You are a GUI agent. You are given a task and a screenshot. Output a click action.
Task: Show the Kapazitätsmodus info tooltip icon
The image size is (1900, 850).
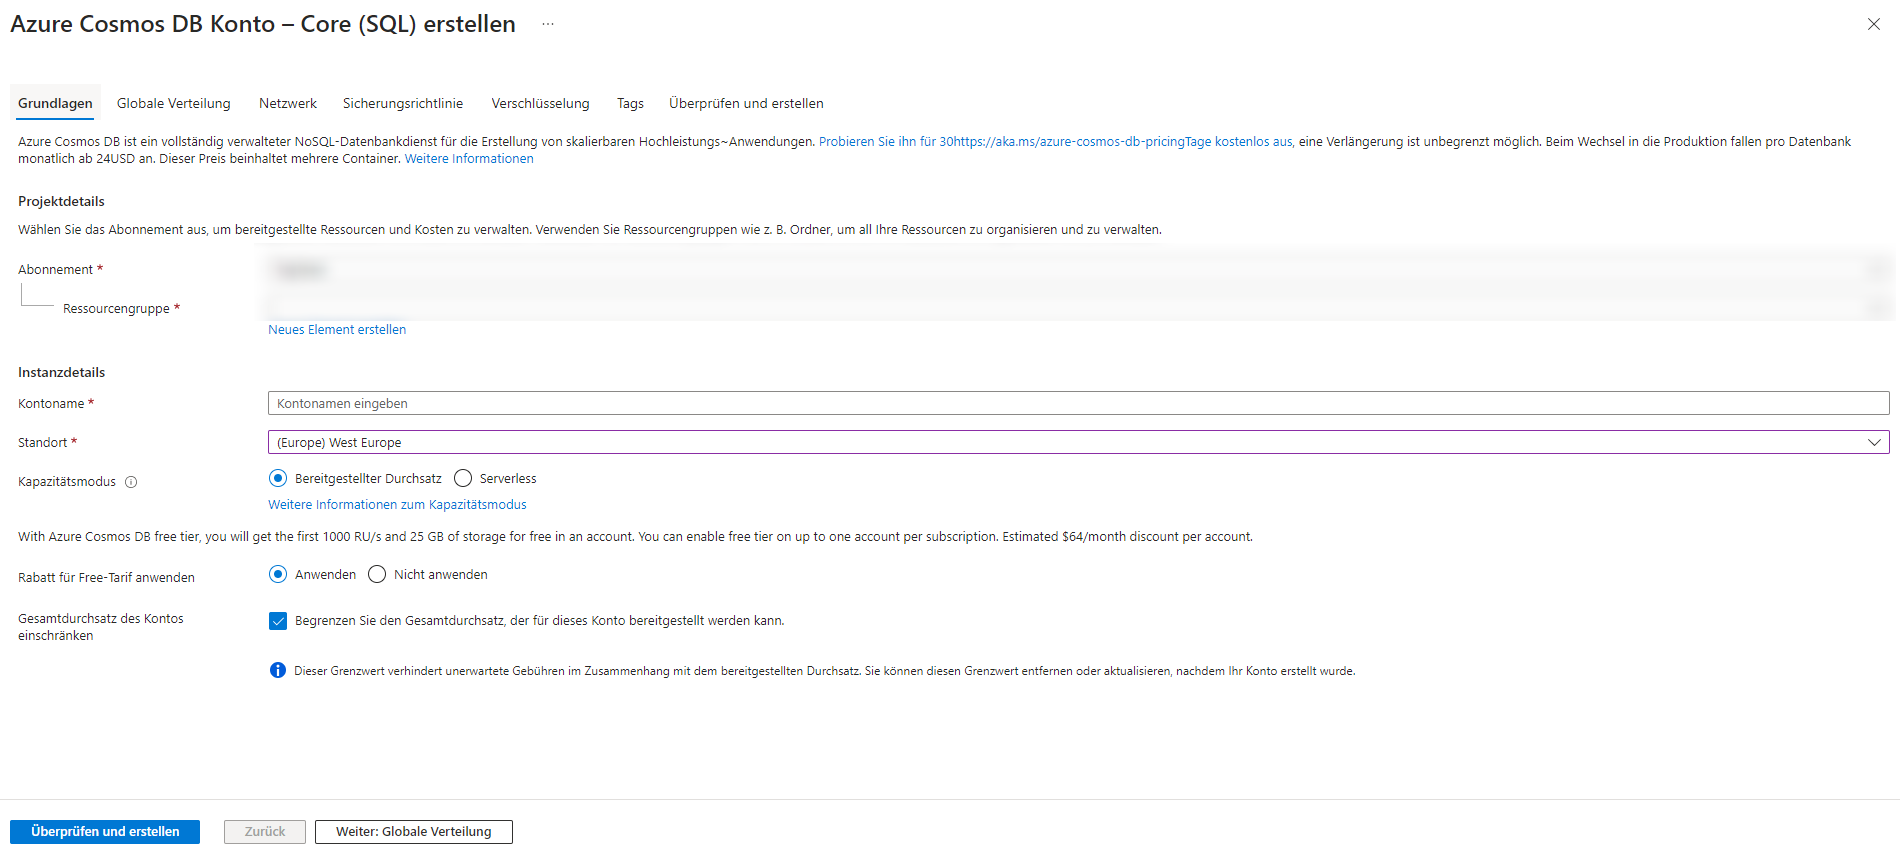coord(131,482)
